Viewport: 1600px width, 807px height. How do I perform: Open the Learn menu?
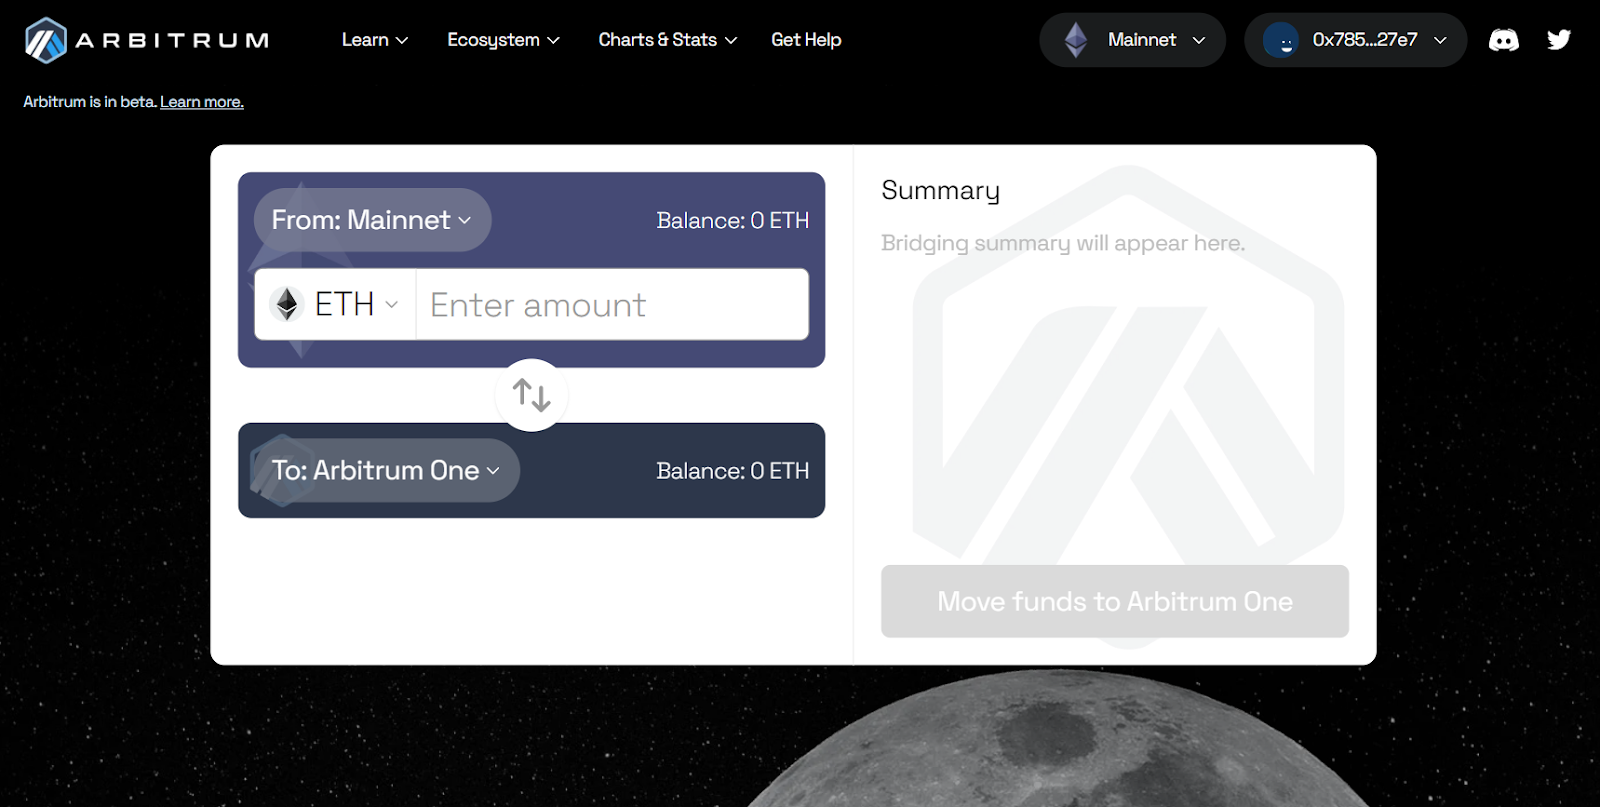375,40
